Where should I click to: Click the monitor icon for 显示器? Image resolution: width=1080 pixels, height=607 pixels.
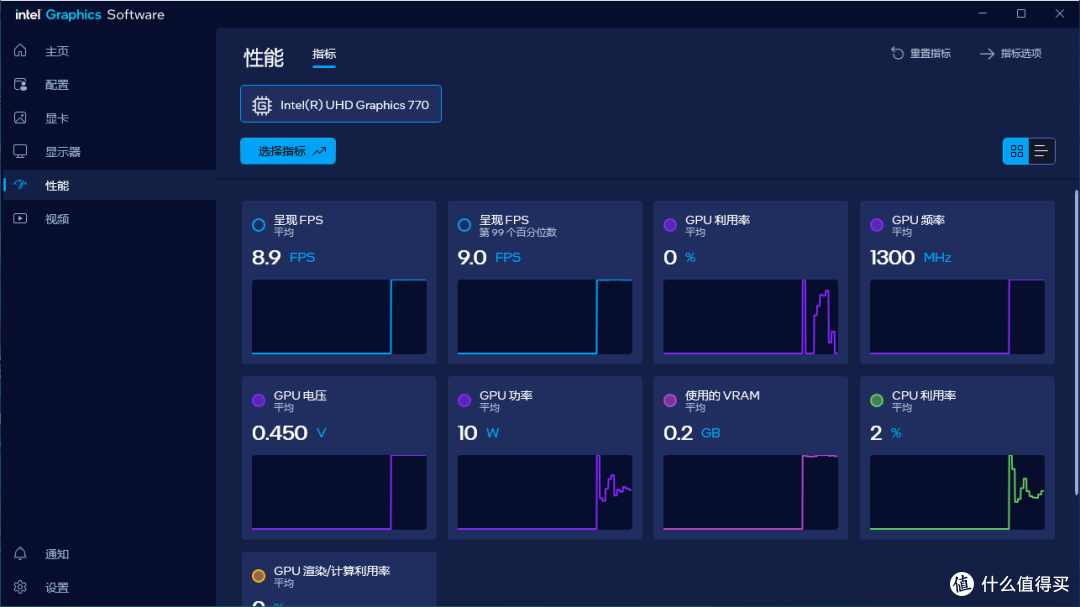[x=20, y=151]
